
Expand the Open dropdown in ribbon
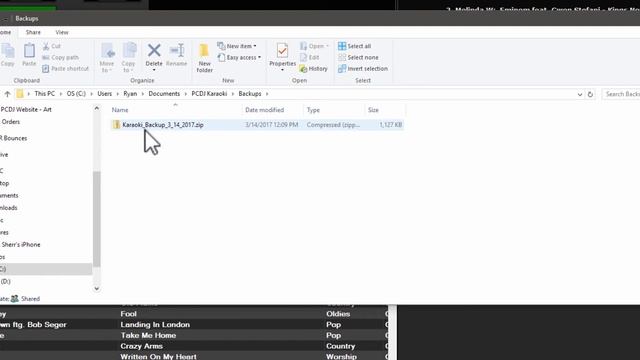click(327, 46)
